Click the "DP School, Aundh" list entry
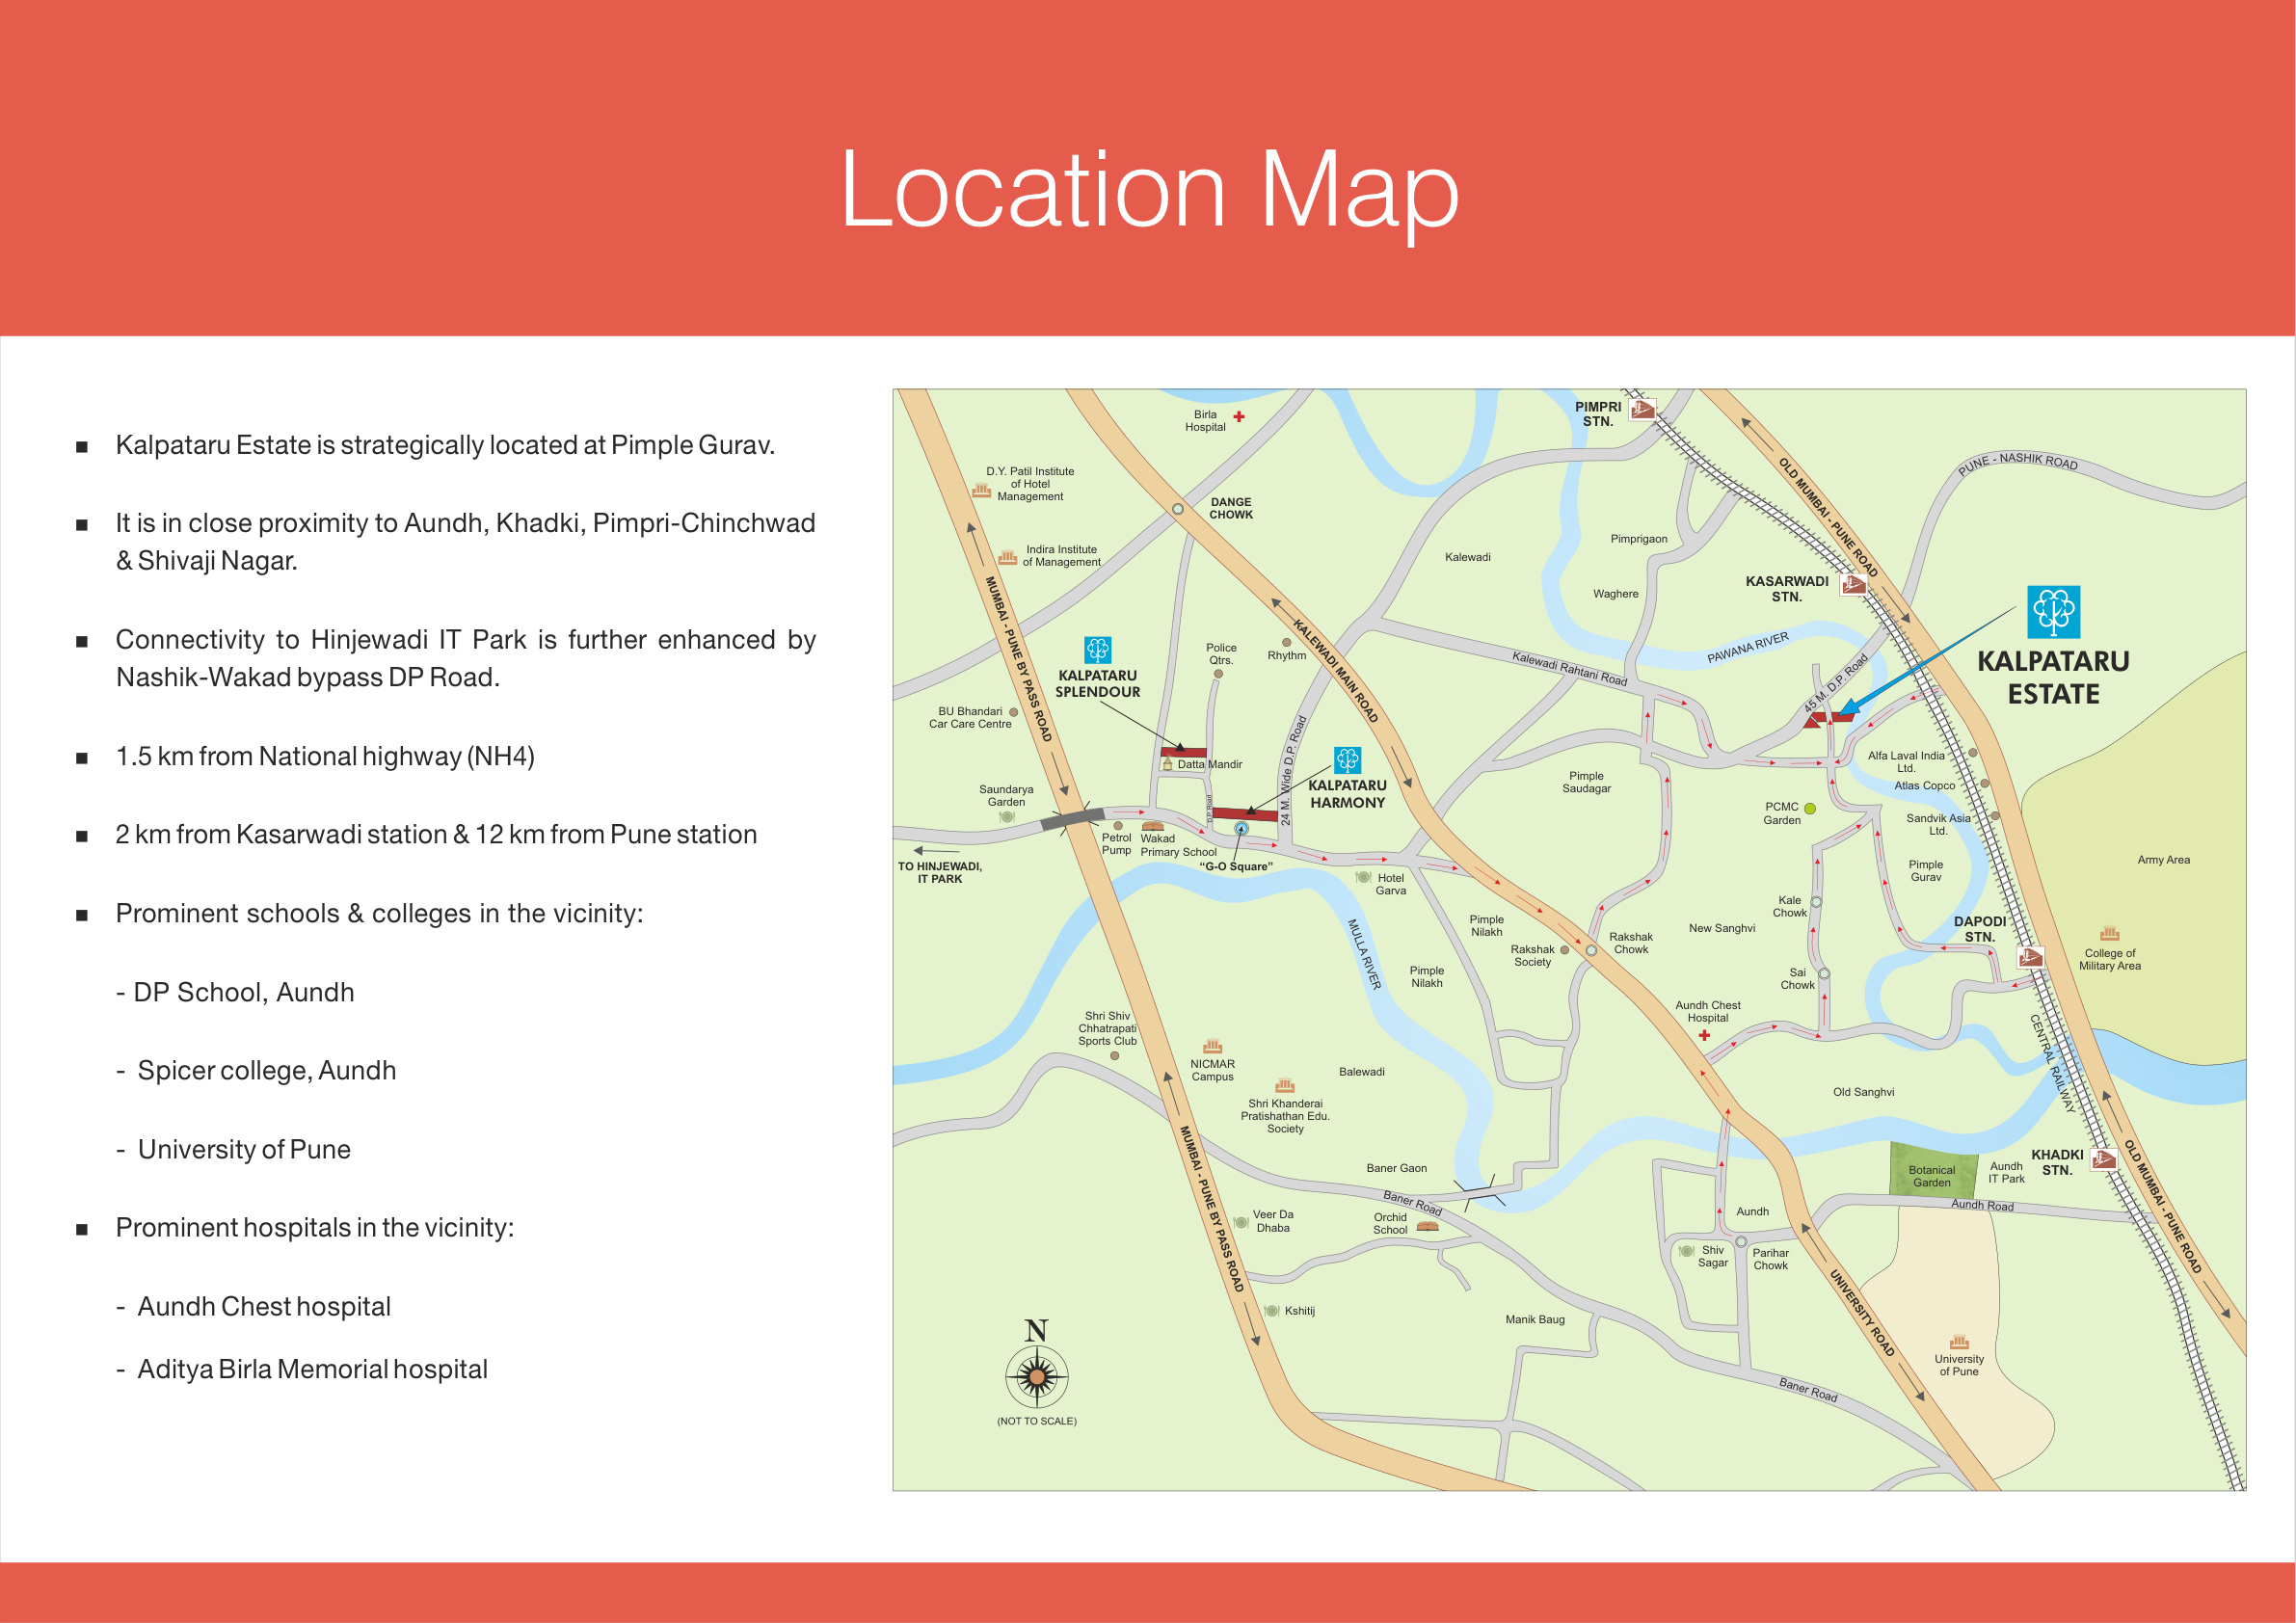 244,992
